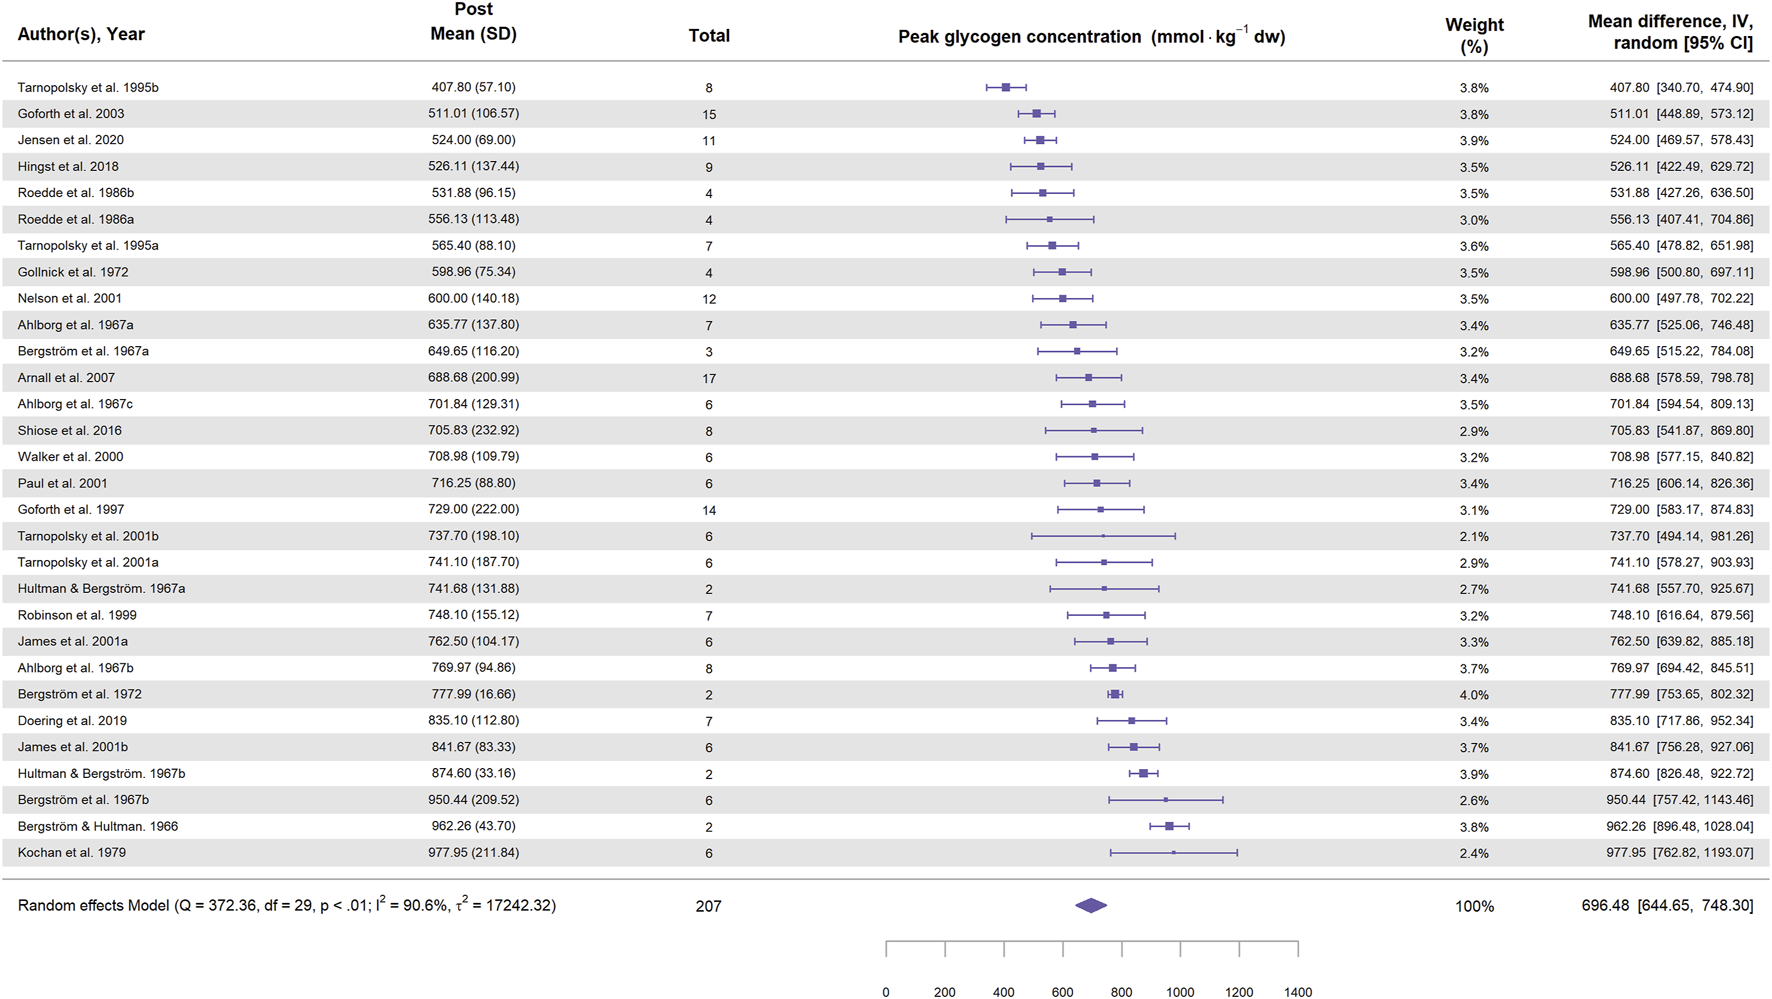Select the Shiose et al. 2016 author label

[70, 431]
